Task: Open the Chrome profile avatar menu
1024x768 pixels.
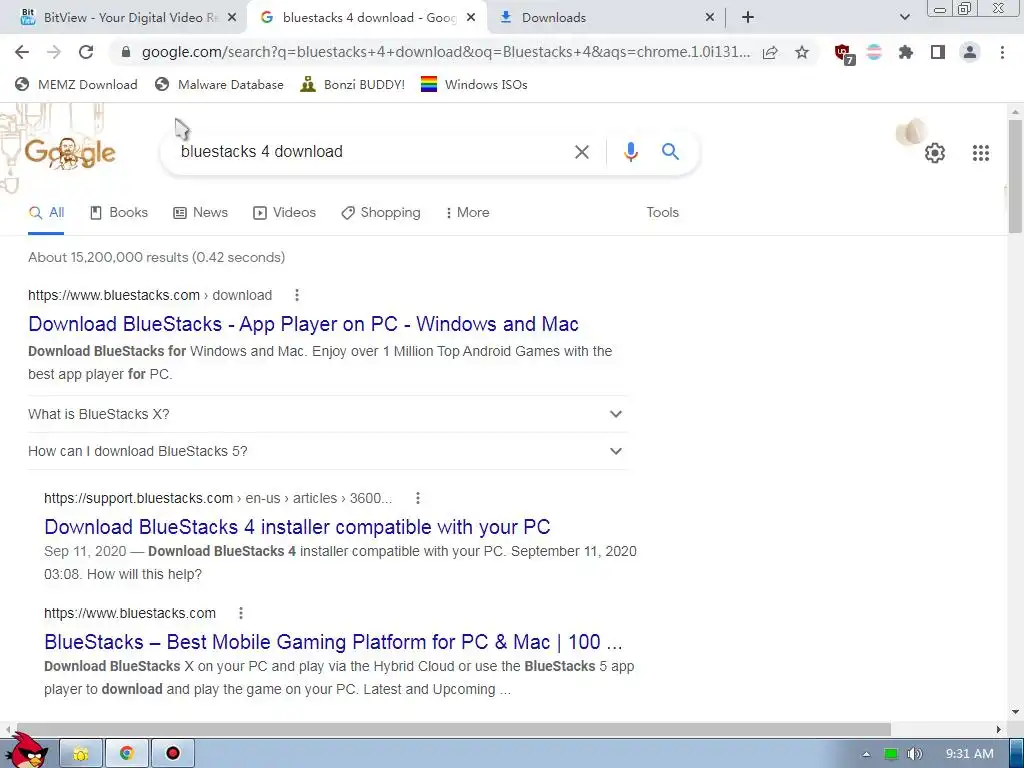Action: [x=970, y=52]
